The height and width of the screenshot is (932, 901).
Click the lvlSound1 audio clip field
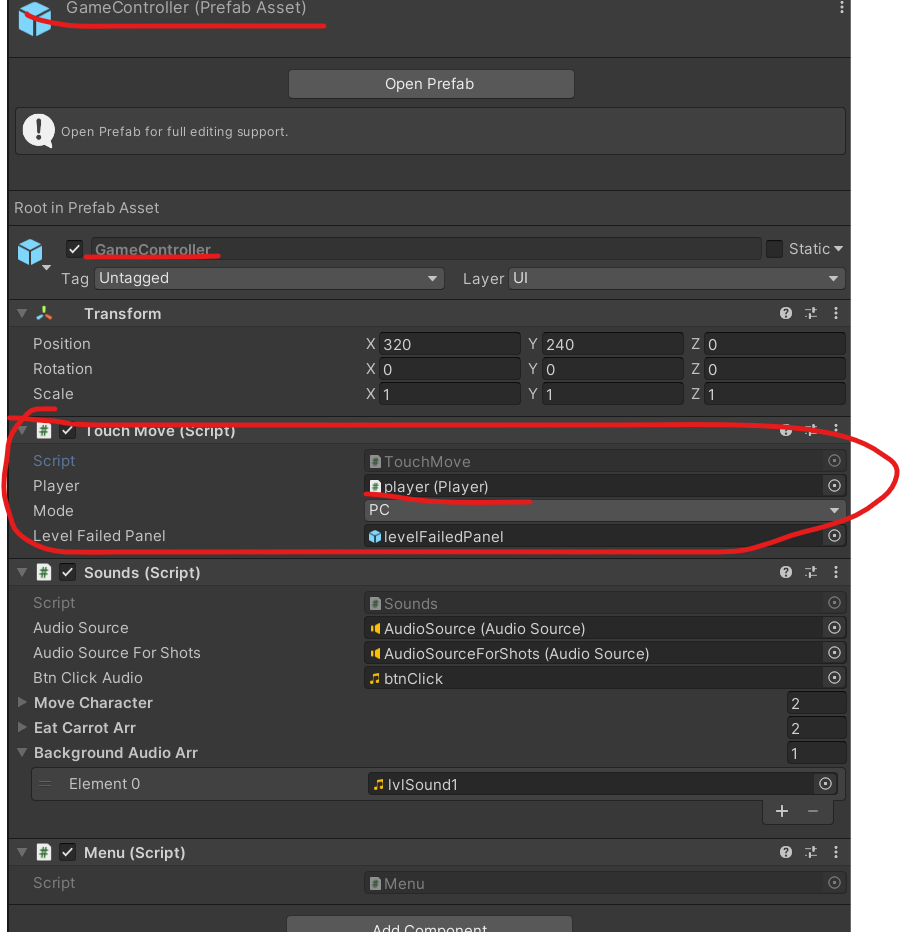click(x=590, y=784)
